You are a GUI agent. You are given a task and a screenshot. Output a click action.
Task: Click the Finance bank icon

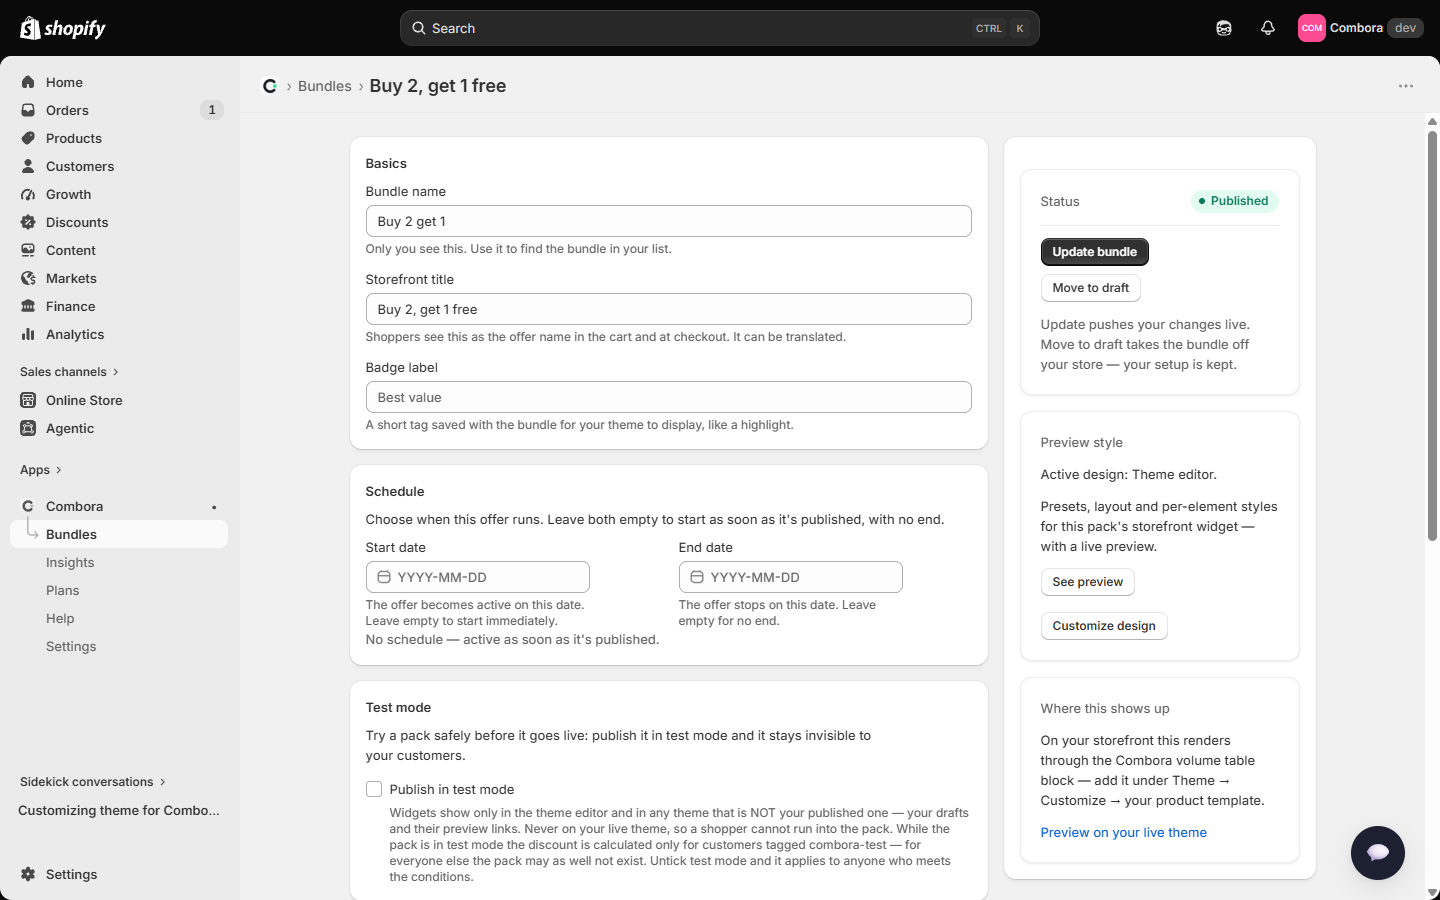tap(28, 306)
